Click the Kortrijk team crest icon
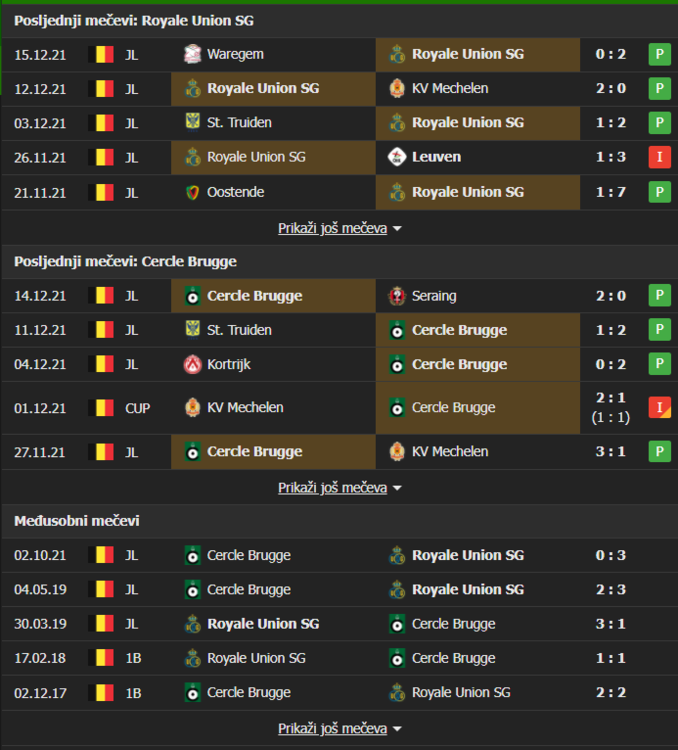Image resolution: width=678 pixels, height=750 pixels. tap(193, 364)
